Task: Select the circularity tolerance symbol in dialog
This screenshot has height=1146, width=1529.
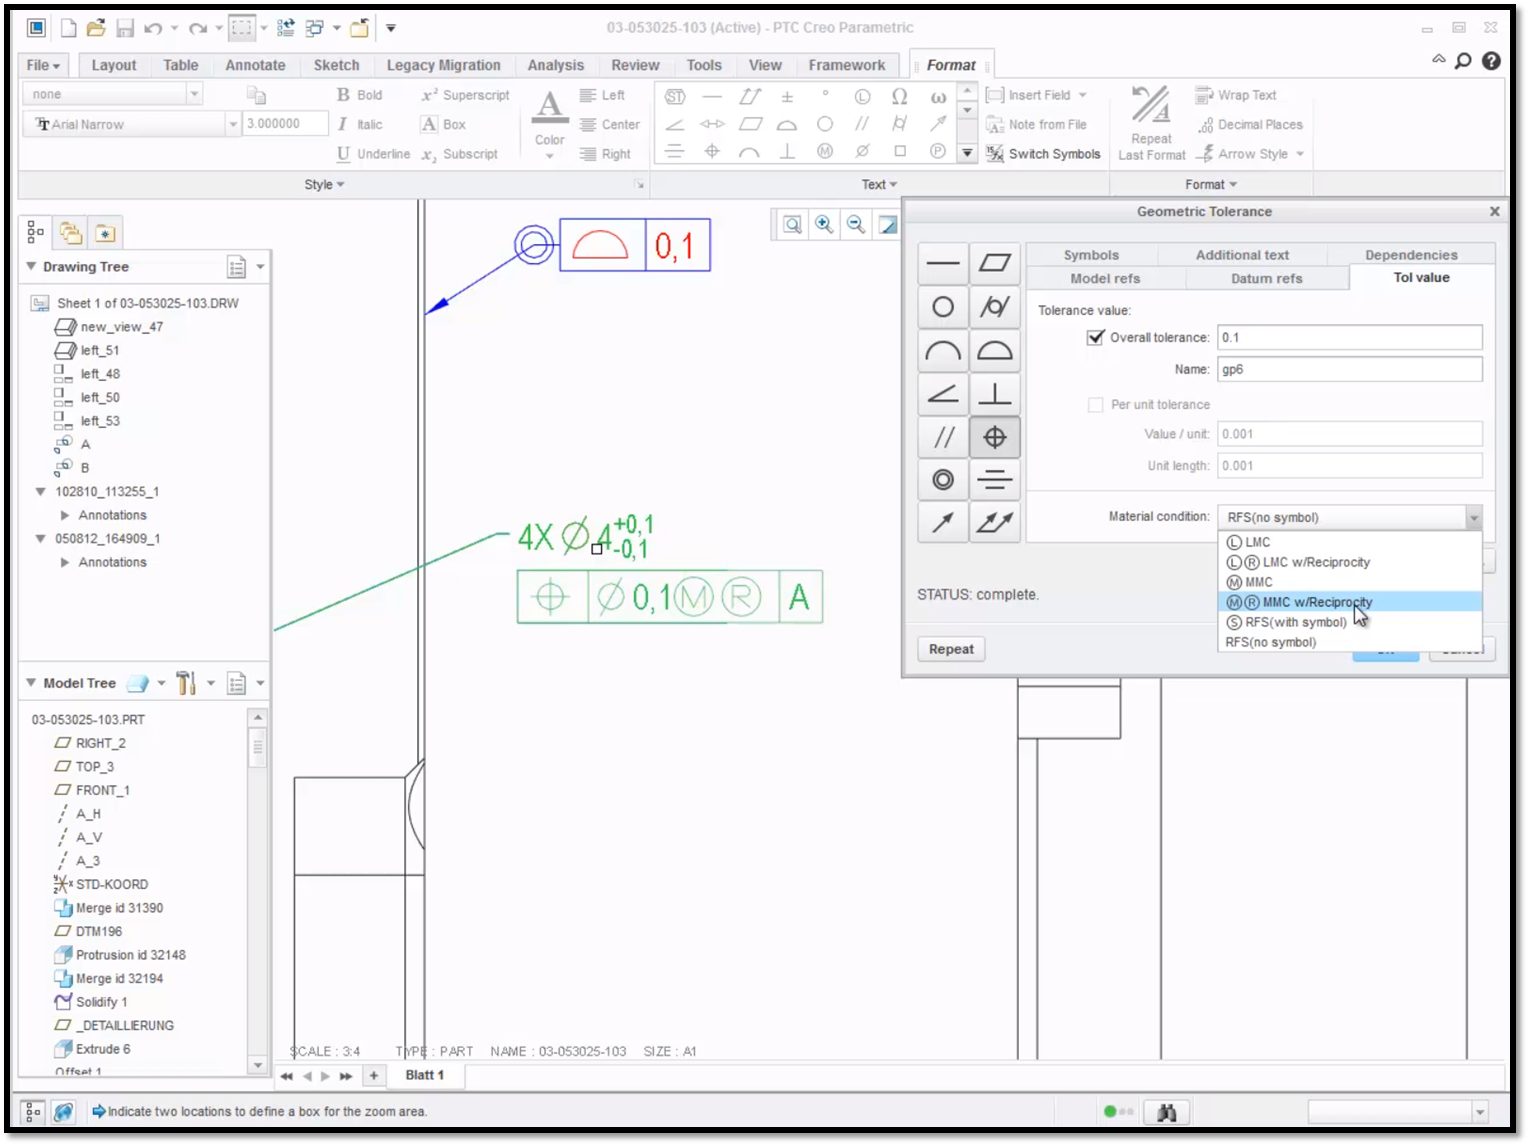Action: tap(943, 307)
